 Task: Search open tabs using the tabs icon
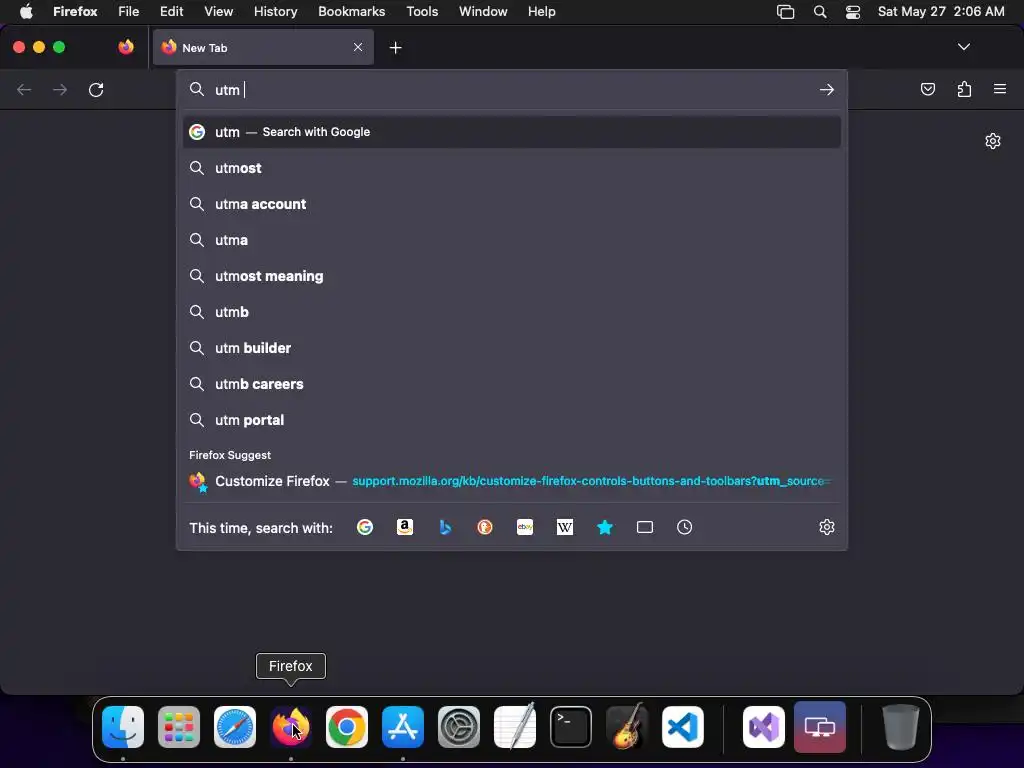coord(645,527)
